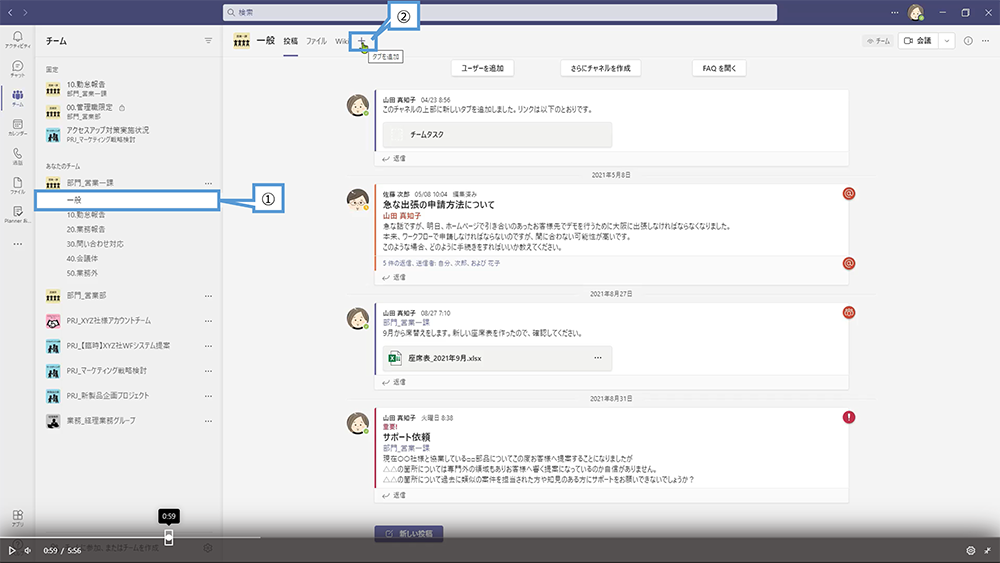Open the user profile avatar

[916, 12]
